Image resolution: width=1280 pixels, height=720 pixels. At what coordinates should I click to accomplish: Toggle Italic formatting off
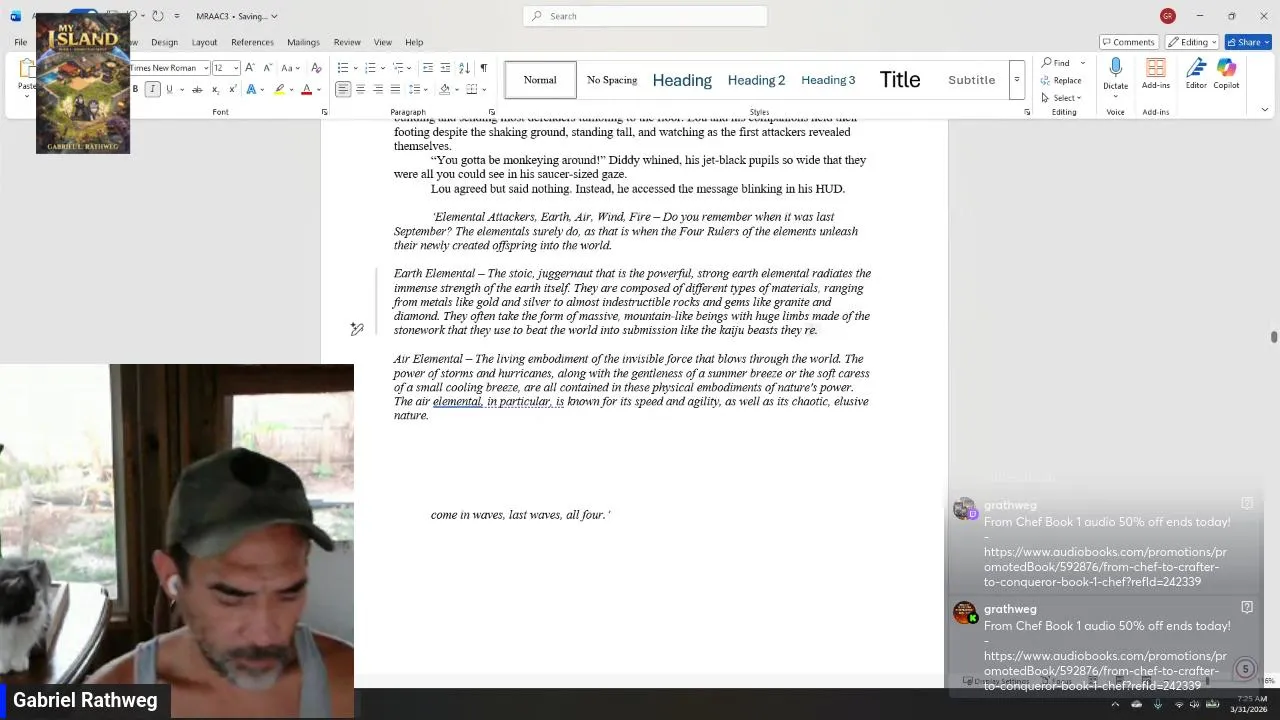(152, 90)
